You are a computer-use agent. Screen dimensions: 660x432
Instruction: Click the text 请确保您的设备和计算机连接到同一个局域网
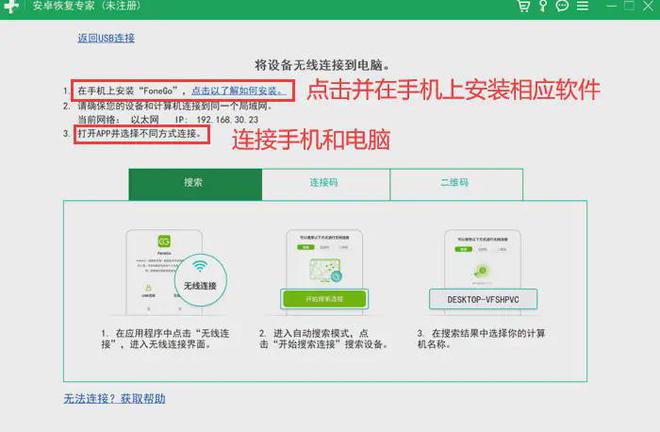(x=174, y=106)
